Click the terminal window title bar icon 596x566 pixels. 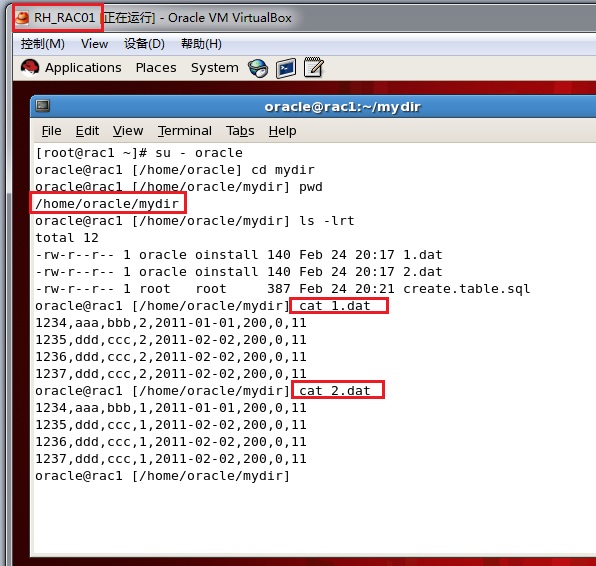43,106
